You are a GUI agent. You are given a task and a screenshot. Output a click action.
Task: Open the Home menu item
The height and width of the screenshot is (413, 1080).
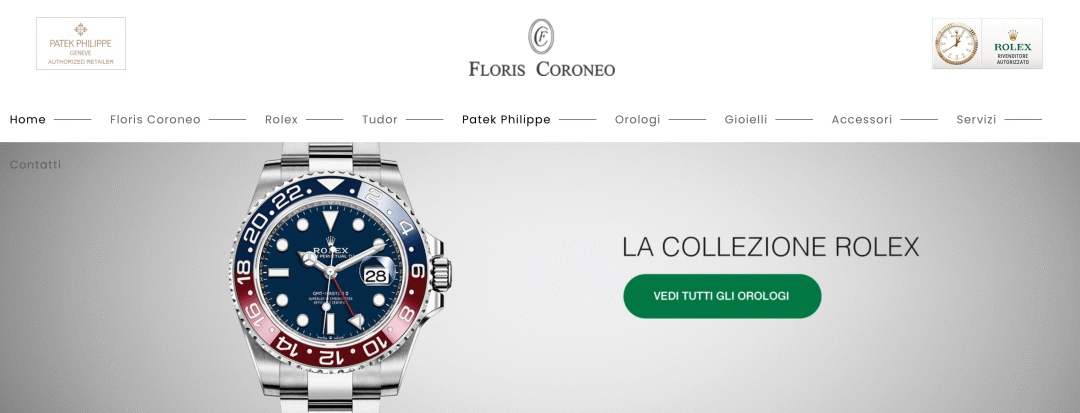pyautogui.click(x=28, y=119)
